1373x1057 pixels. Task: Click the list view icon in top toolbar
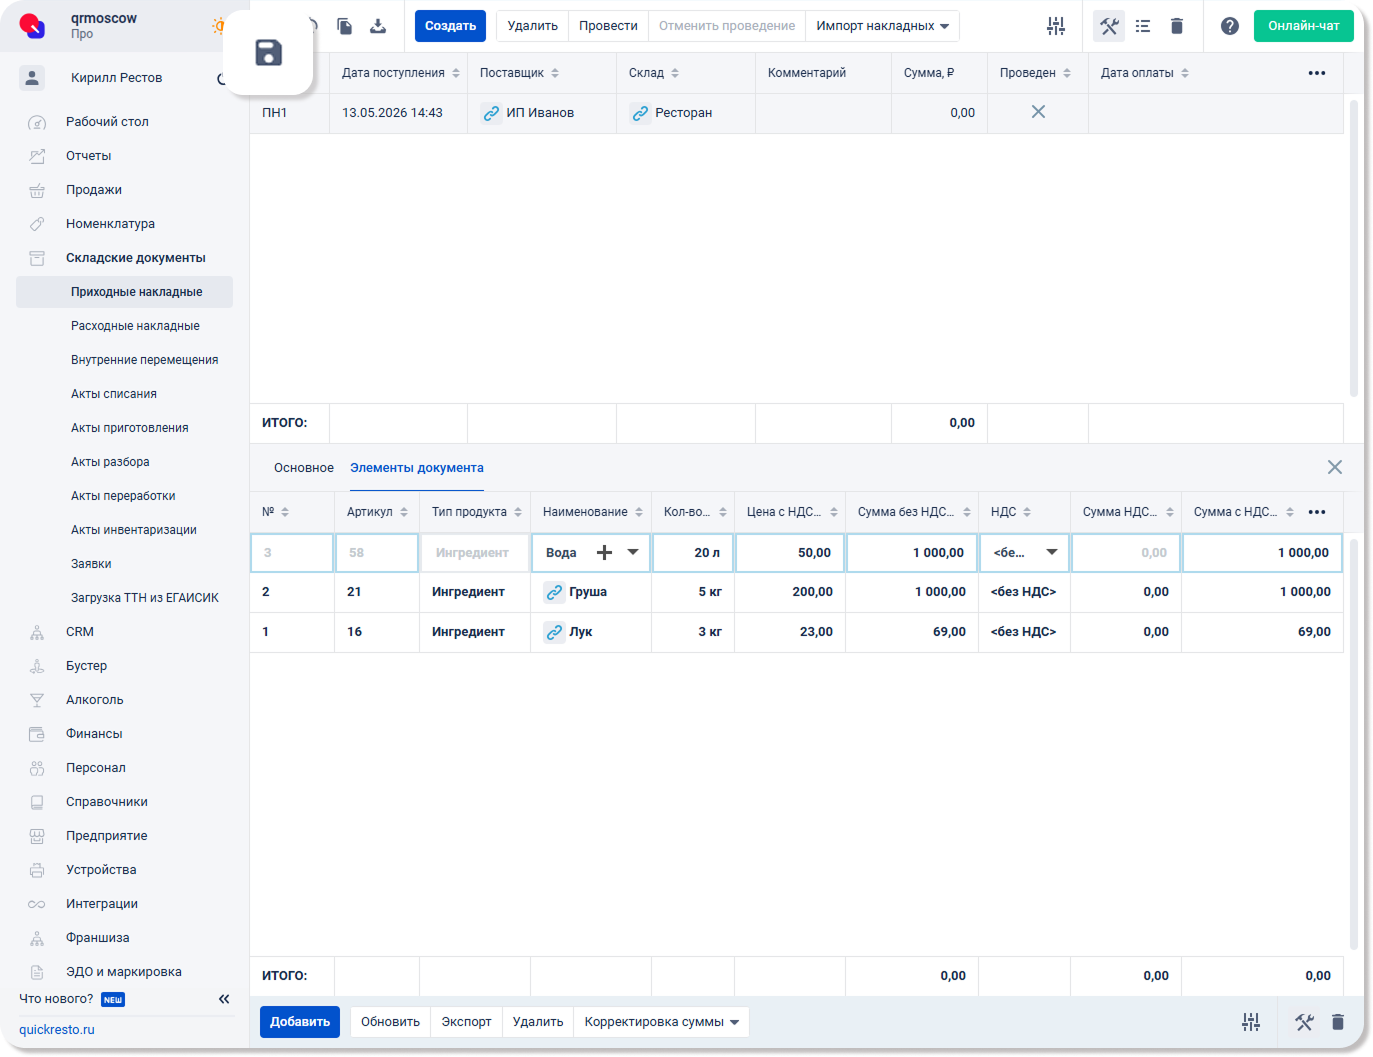pyautogui.click(x=1143, y=26)
